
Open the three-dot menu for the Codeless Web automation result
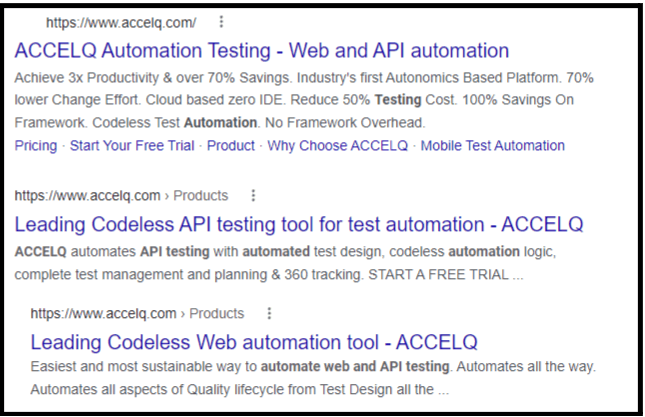pyautogui.click(x=269, y=313)
